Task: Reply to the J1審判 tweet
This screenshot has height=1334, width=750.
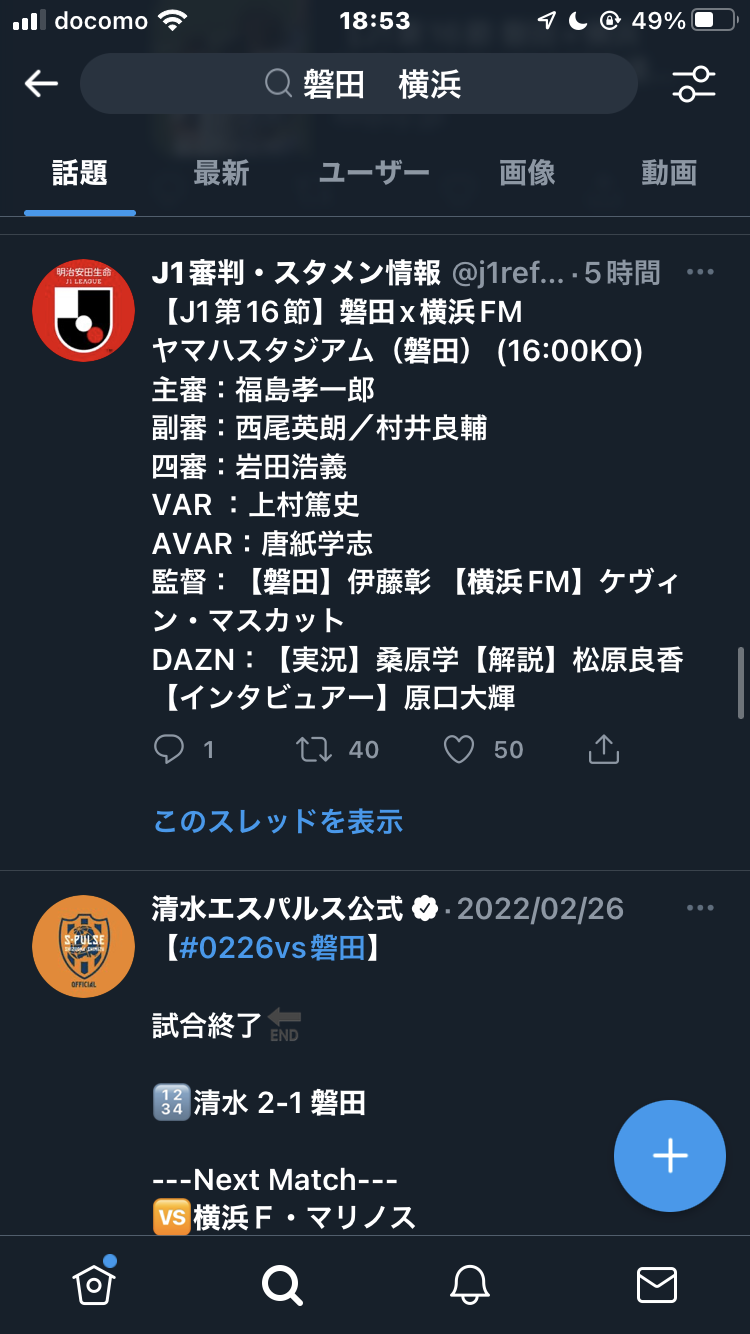Action: coord(169,749)
